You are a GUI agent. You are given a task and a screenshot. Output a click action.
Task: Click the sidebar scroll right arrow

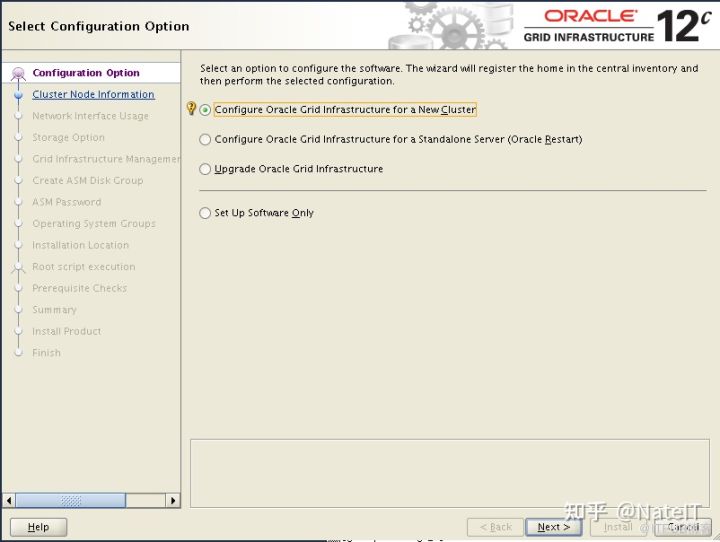coord(173,500)
